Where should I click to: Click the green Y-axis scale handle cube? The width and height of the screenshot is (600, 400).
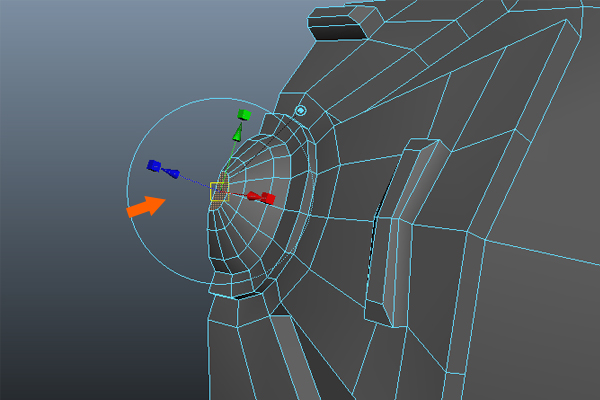point(244,114)
